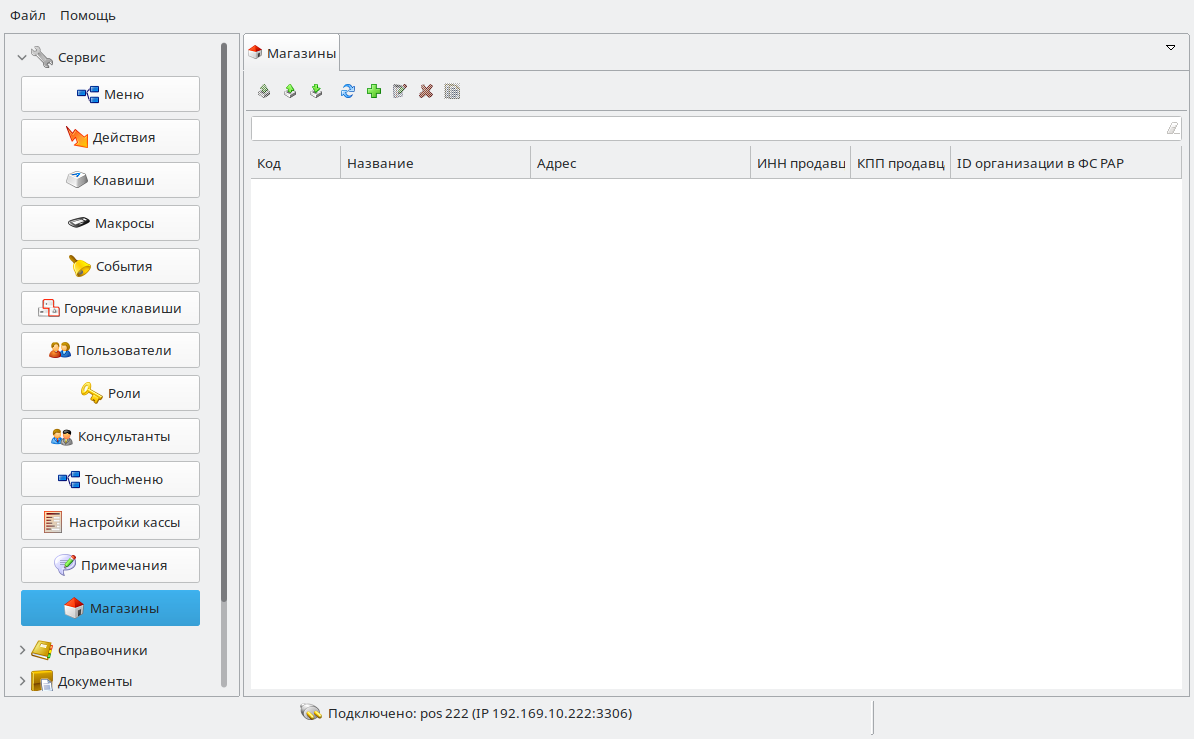Click the greyed-out first upload toolbar icon
The height and width of the screenshot is (739, 1194).
point(263,91)
